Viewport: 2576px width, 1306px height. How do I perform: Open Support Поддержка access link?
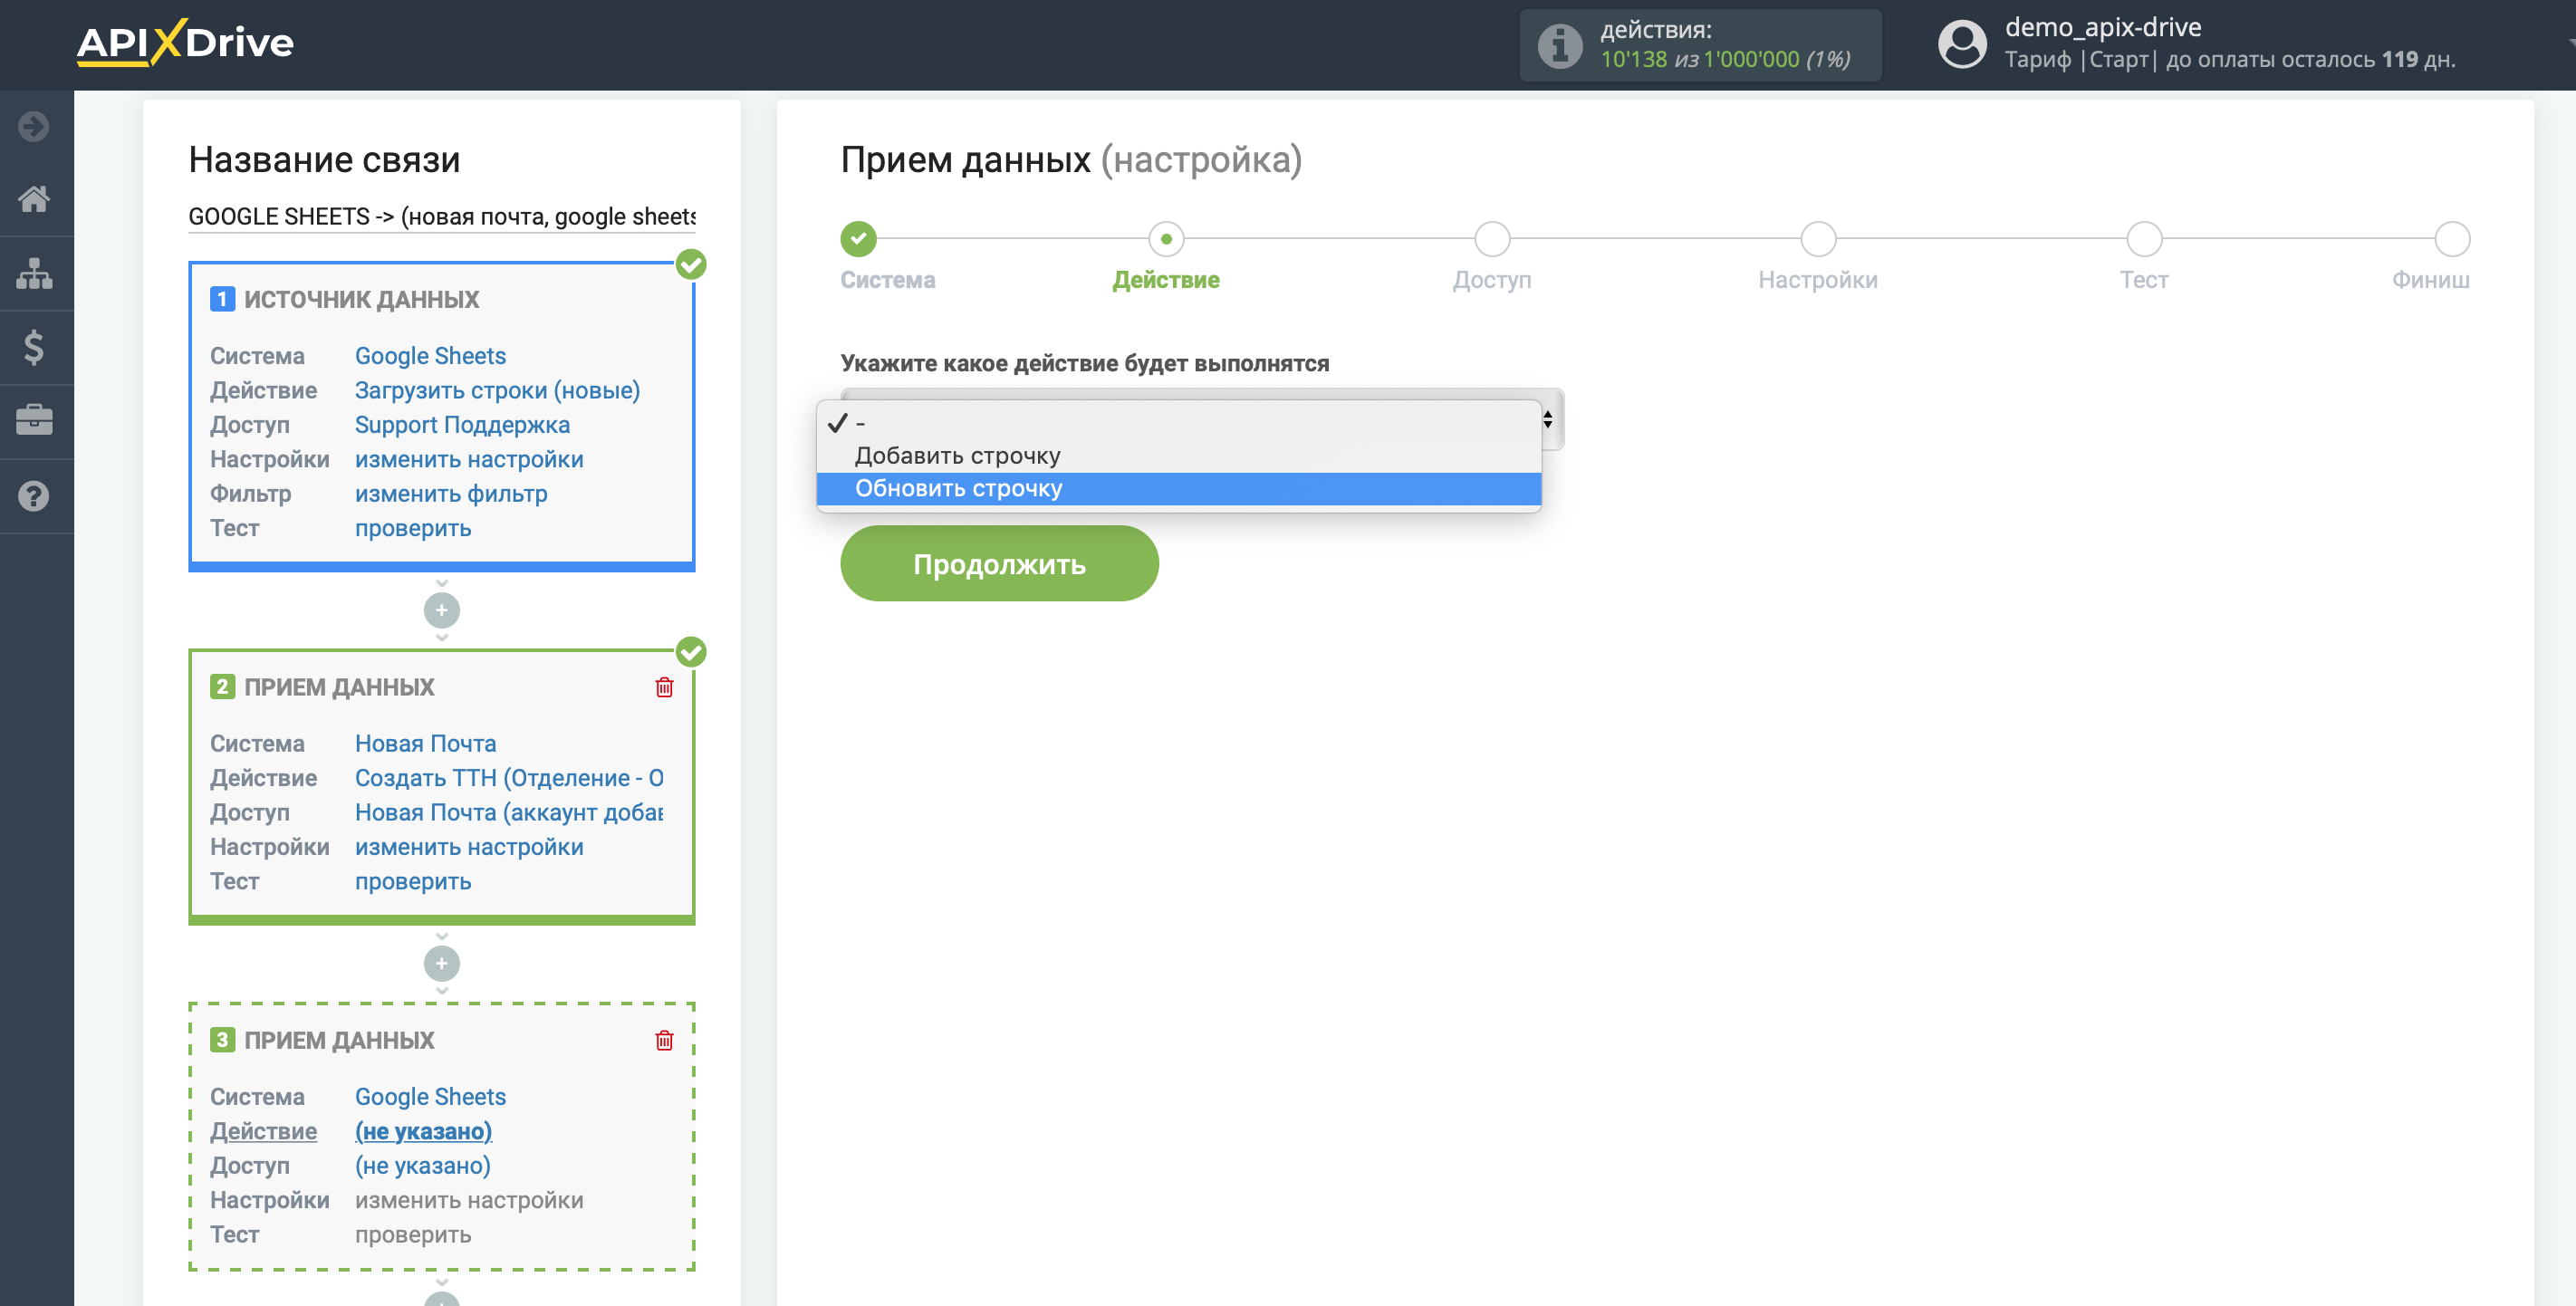point(462,425)
